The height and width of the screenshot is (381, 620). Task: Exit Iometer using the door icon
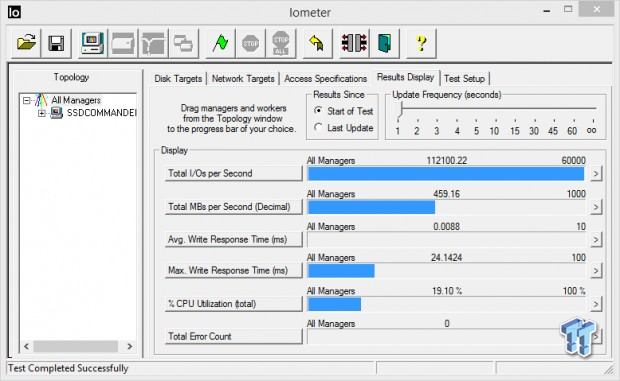click(384, 43)
